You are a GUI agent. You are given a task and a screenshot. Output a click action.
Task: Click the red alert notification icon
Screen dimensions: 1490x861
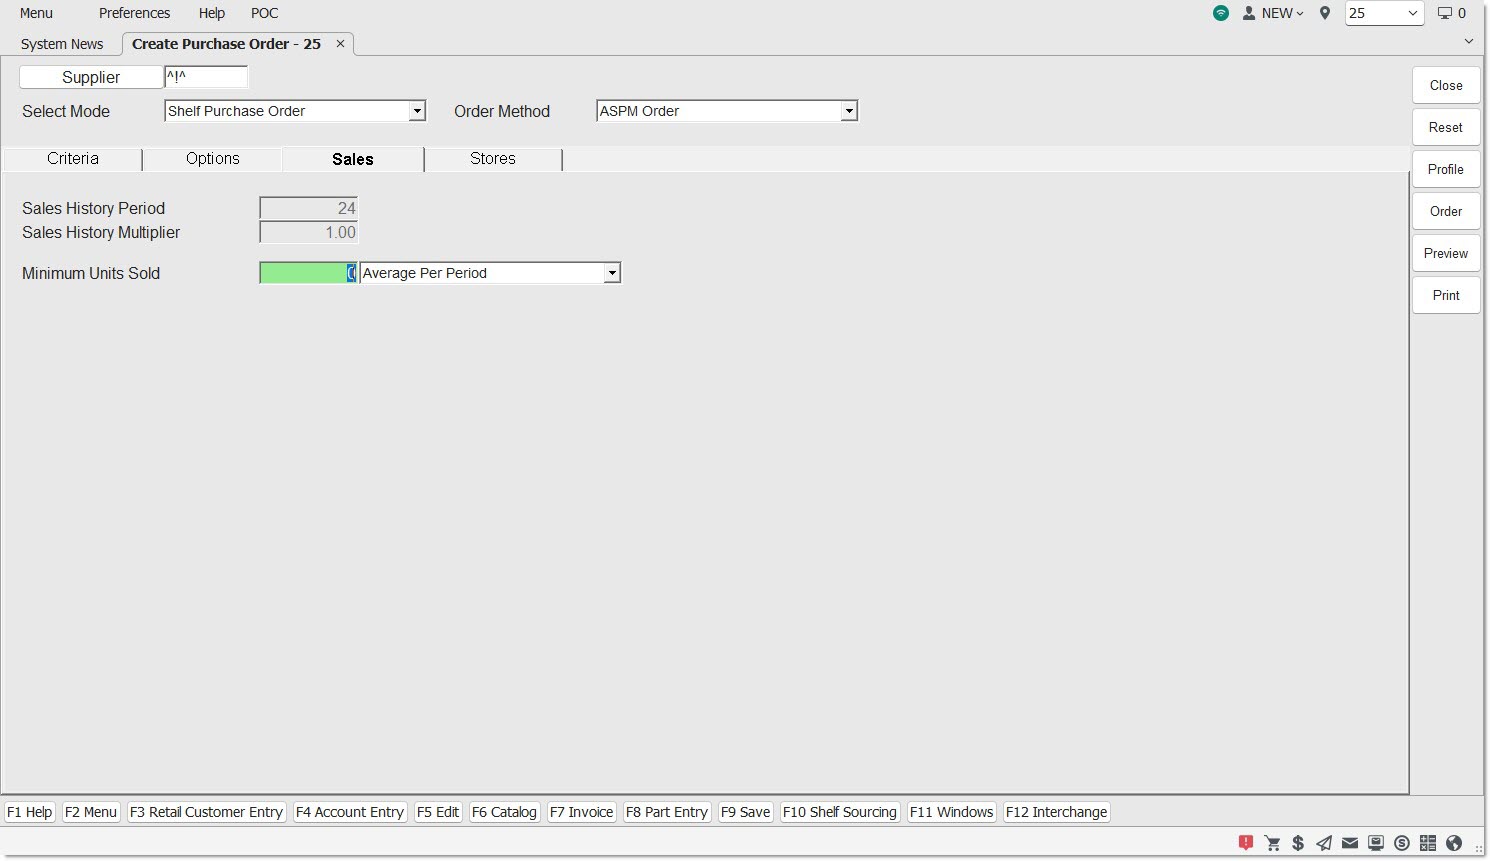click(1245, 843)
